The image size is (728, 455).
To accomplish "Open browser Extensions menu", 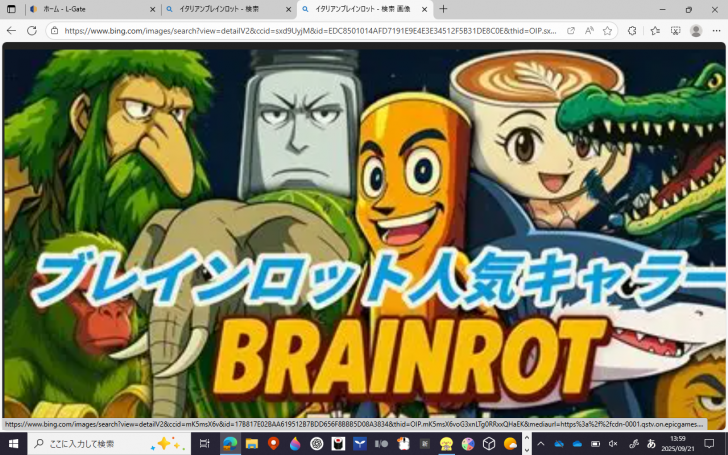I will pos(632,31).
